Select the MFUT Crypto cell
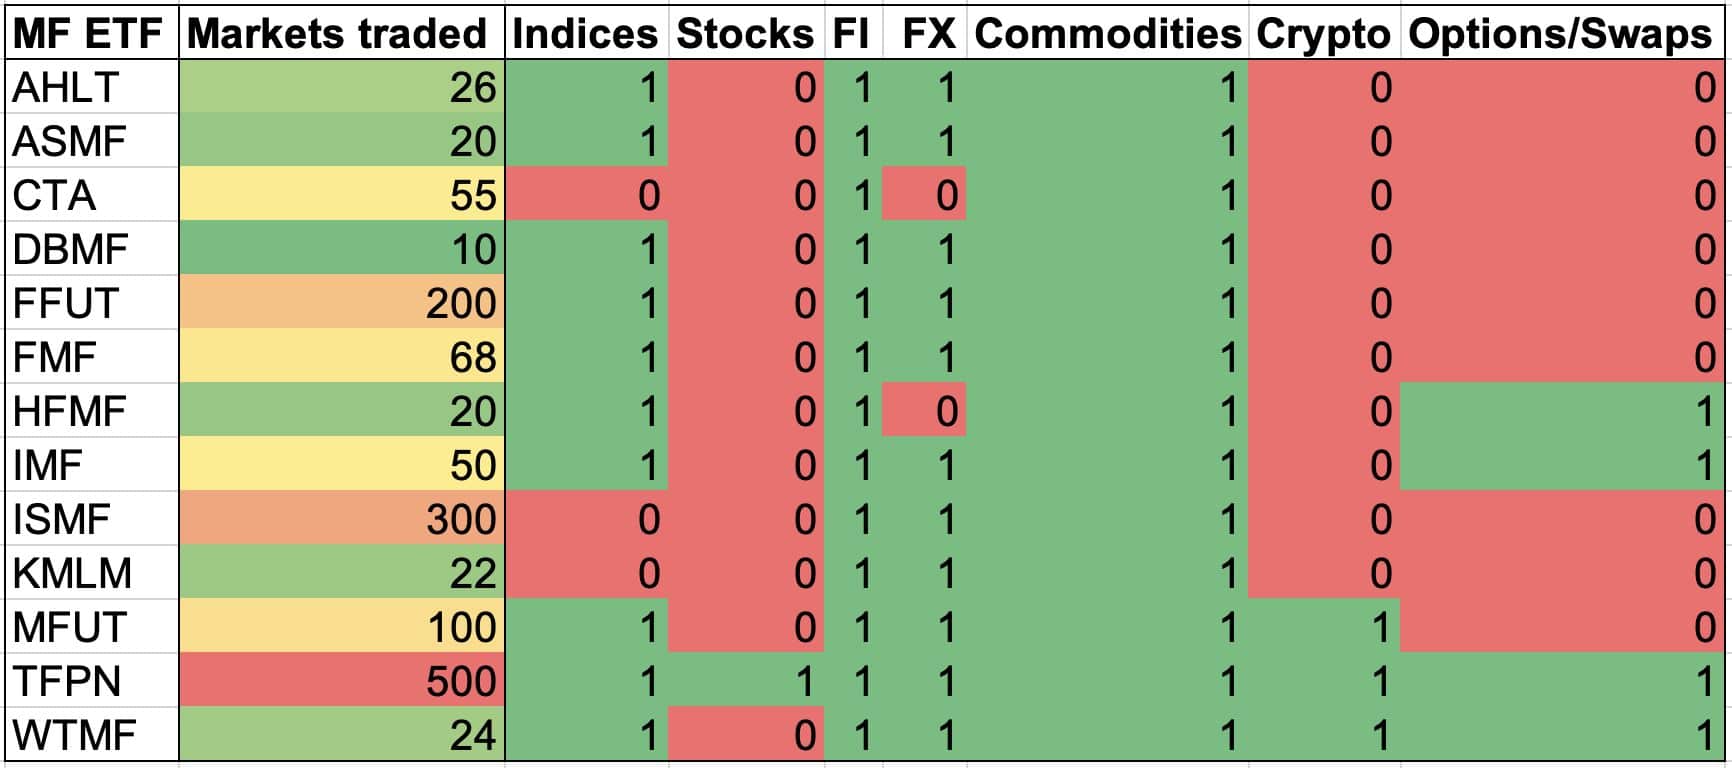Image resolution: width=1732 pixels, height=768 pixels. tap(1323, 627)
